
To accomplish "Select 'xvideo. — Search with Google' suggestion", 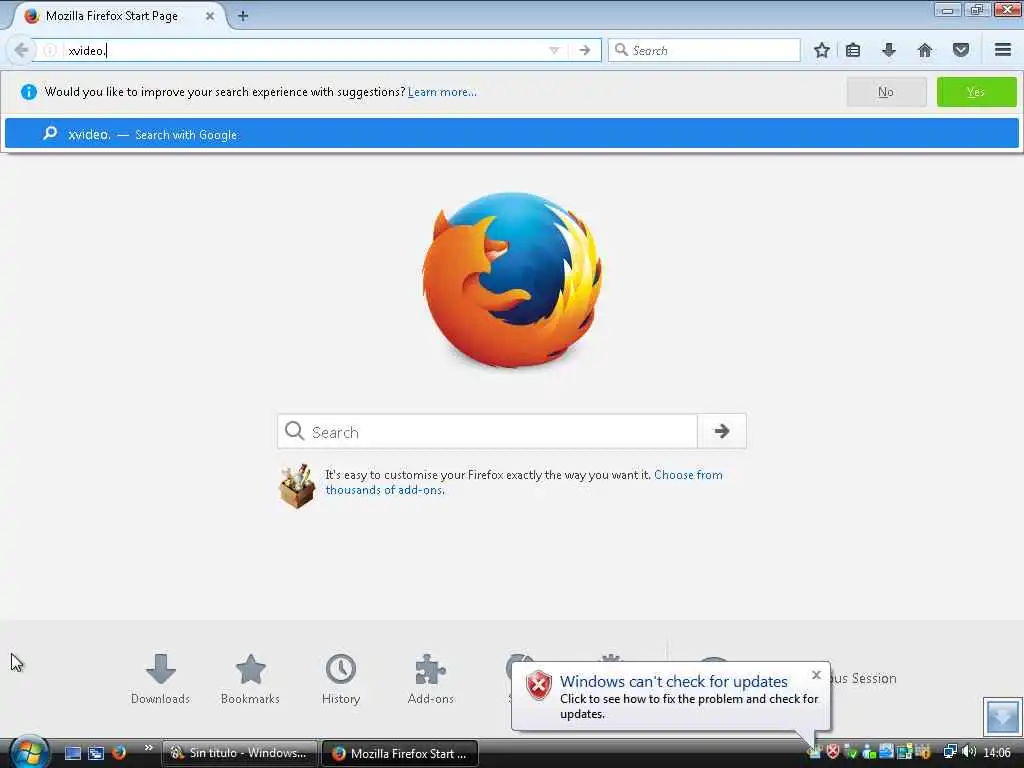I will click(x=511, y=134).
